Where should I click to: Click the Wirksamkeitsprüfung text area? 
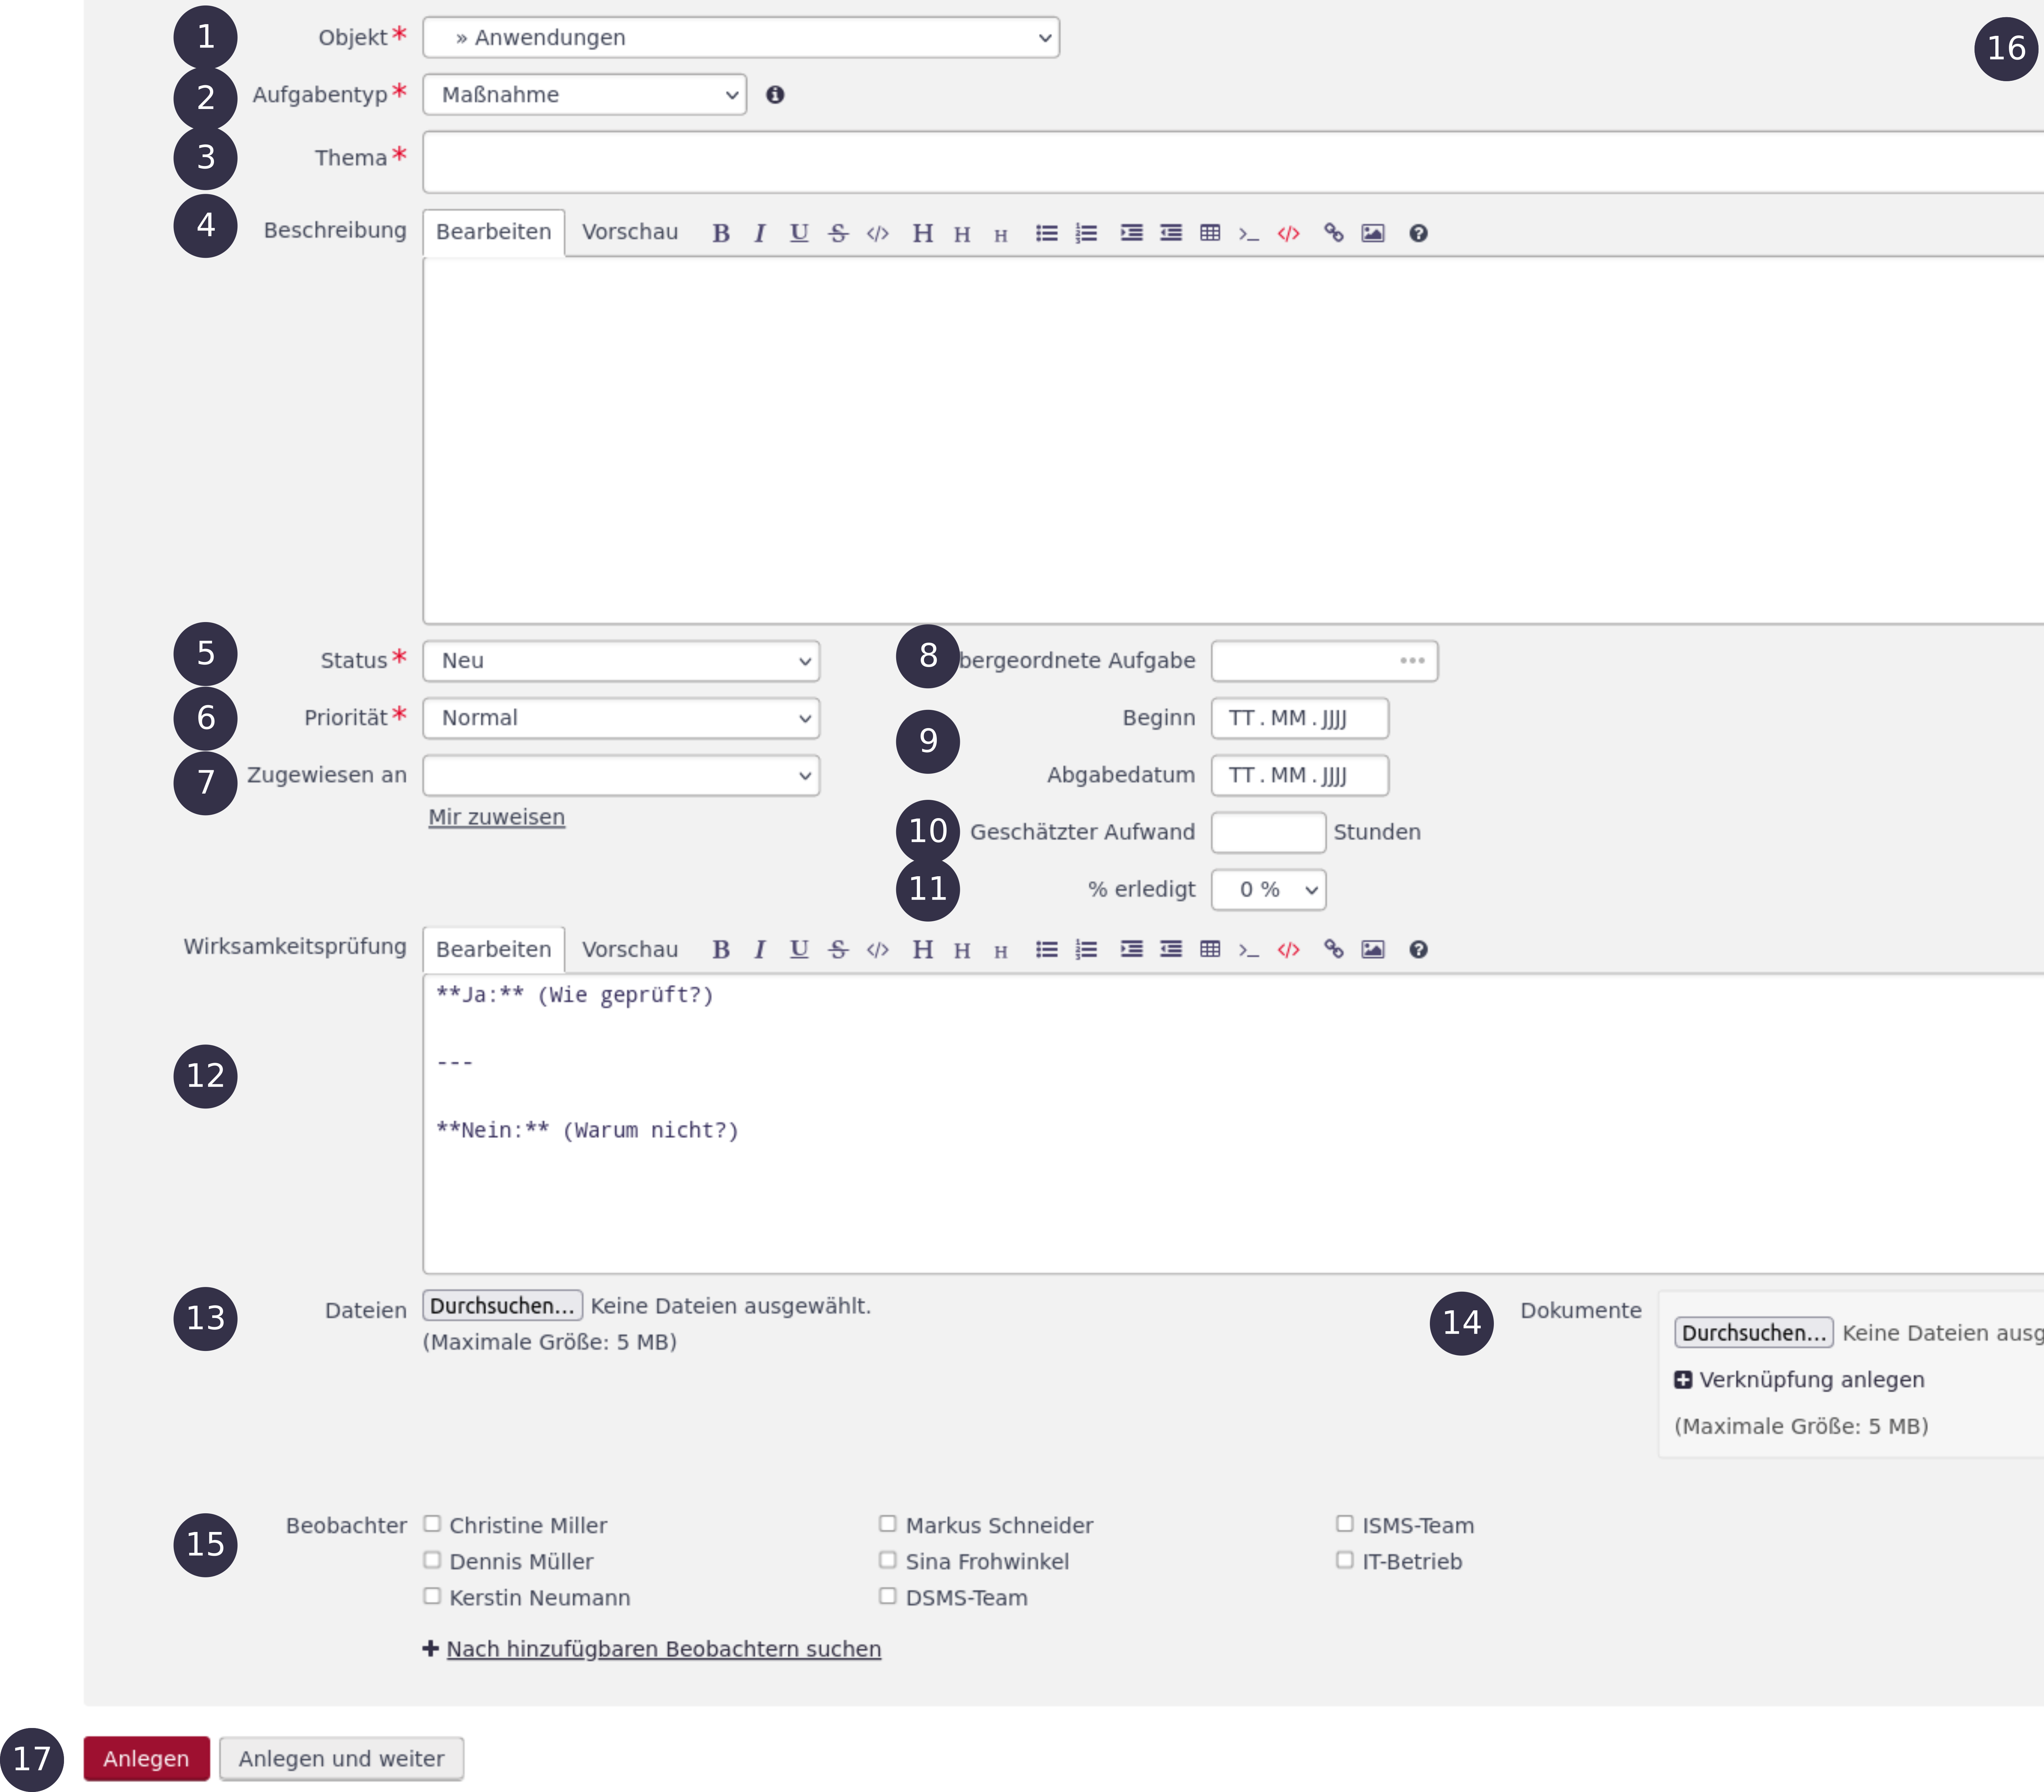[x=1233, y=1124]
